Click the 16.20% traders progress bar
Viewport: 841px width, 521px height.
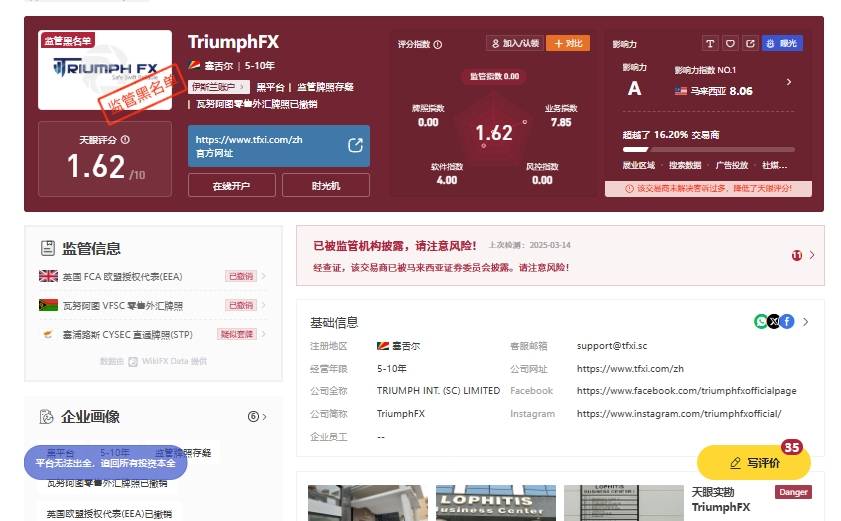(709, 150)
